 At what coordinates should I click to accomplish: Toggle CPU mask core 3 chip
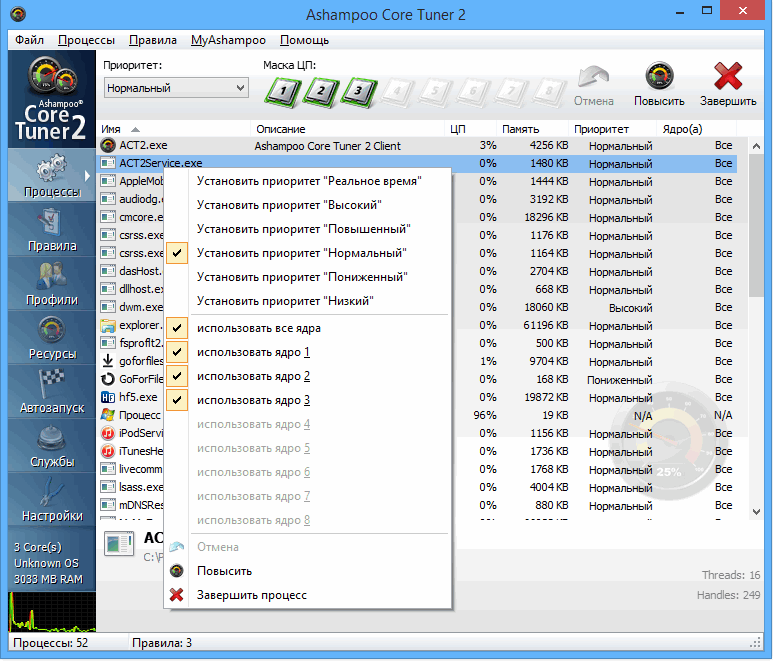359,92
